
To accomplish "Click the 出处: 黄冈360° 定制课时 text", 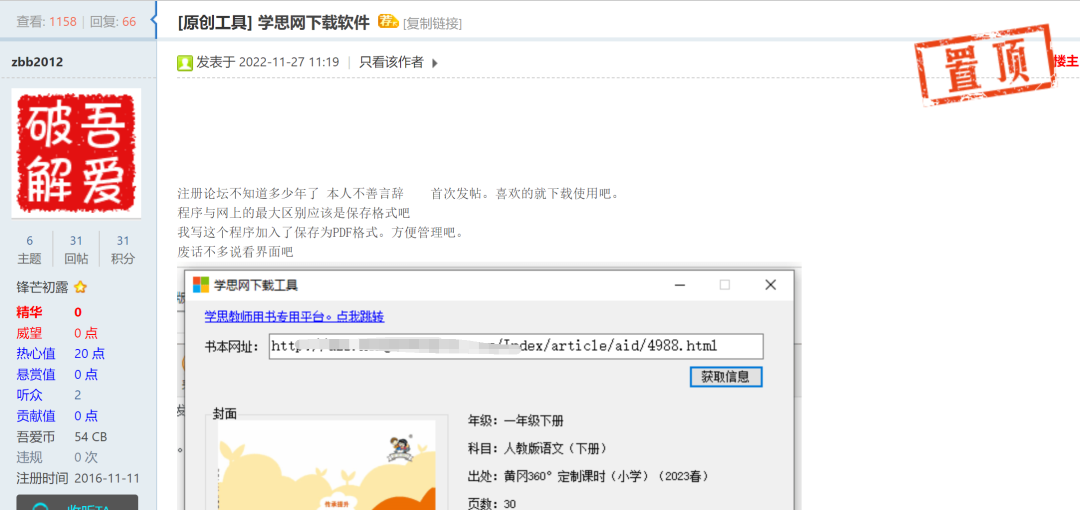I will 589,476.
